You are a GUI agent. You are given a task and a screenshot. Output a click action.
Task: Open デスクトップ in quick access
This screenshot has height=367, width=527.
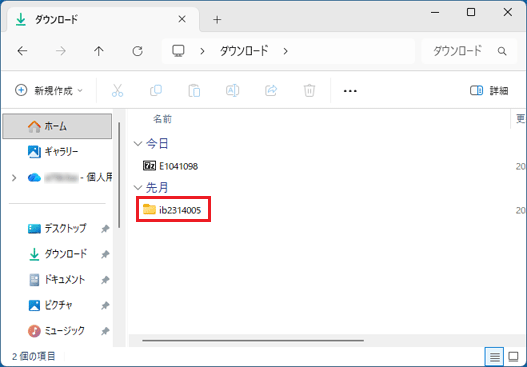tap(57, 229)
